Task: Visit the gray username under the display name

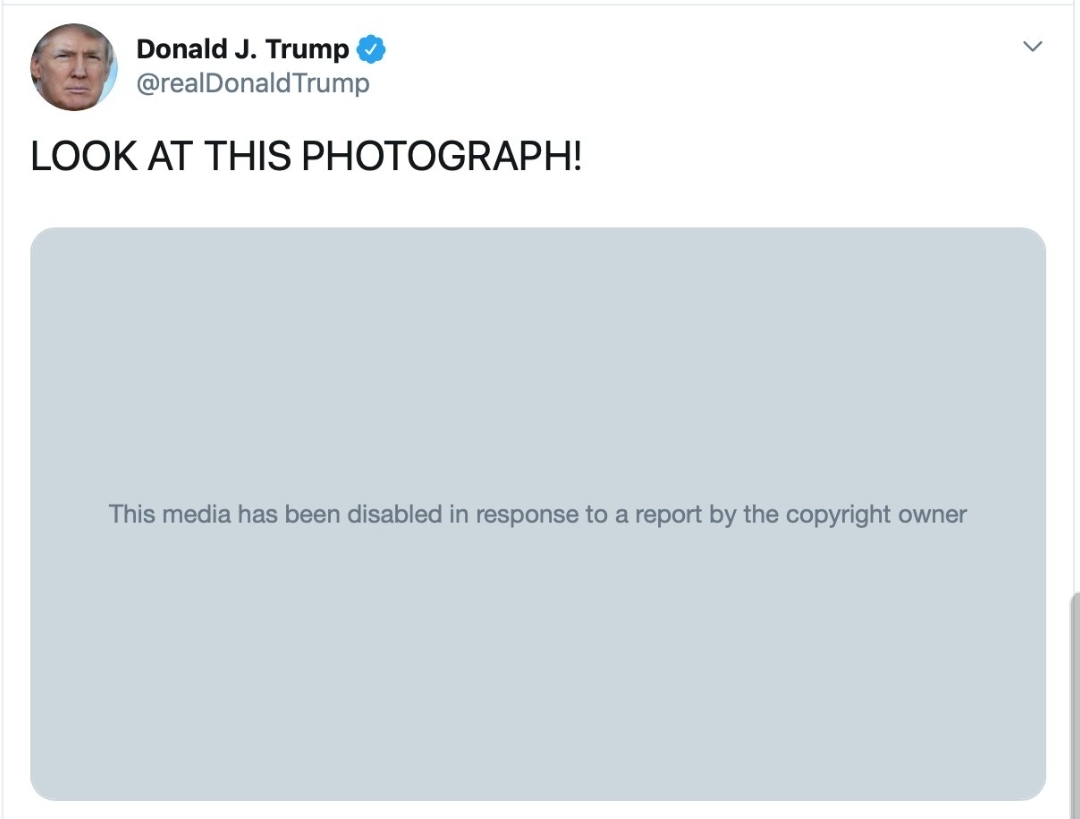Action: click(252, 83)
